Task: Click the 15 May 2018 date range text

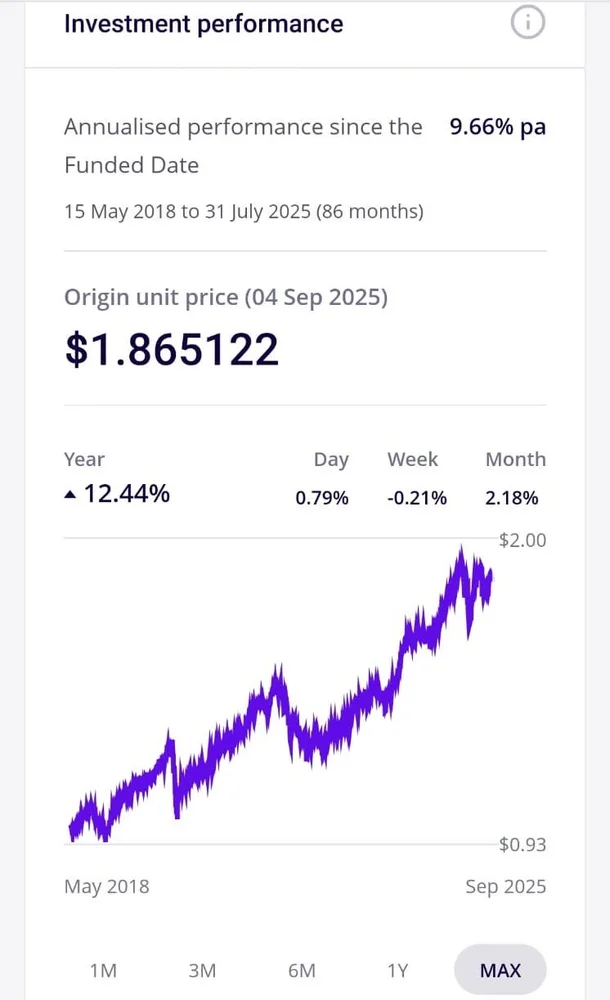Action: [243, 212]
